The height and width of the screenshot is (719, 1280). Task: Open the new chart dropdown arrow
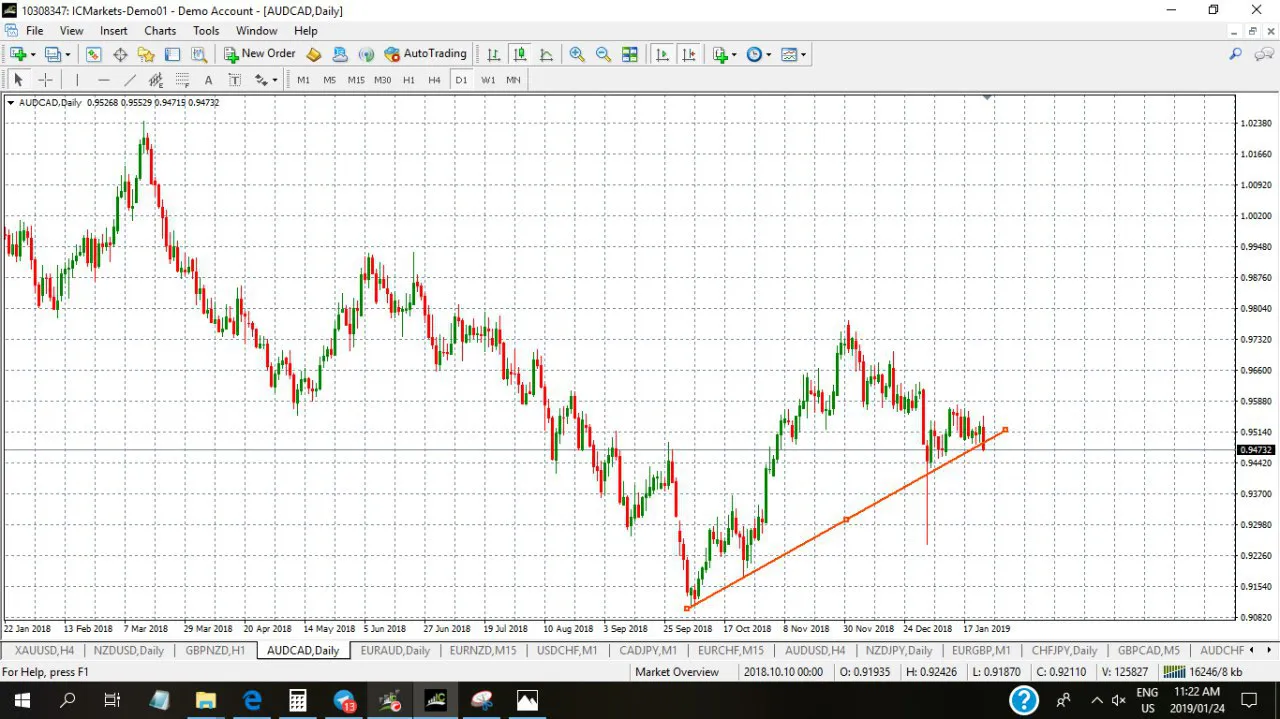pos(33,55)
